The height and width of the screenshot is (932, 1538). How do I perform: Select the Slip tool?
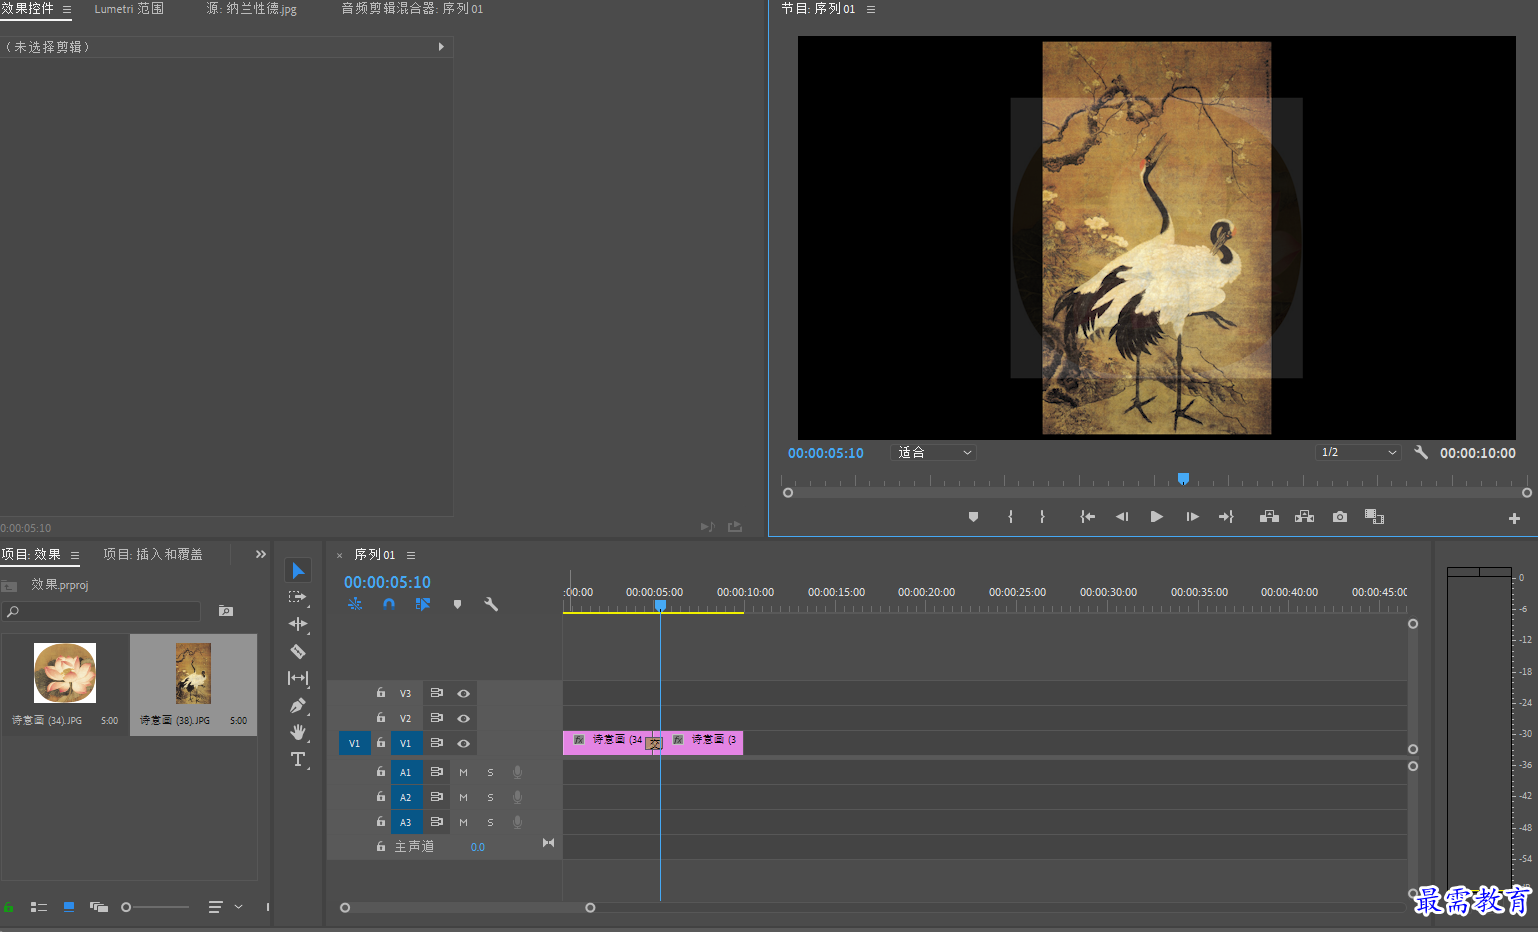pyautogui.click(x=298, y=678)
